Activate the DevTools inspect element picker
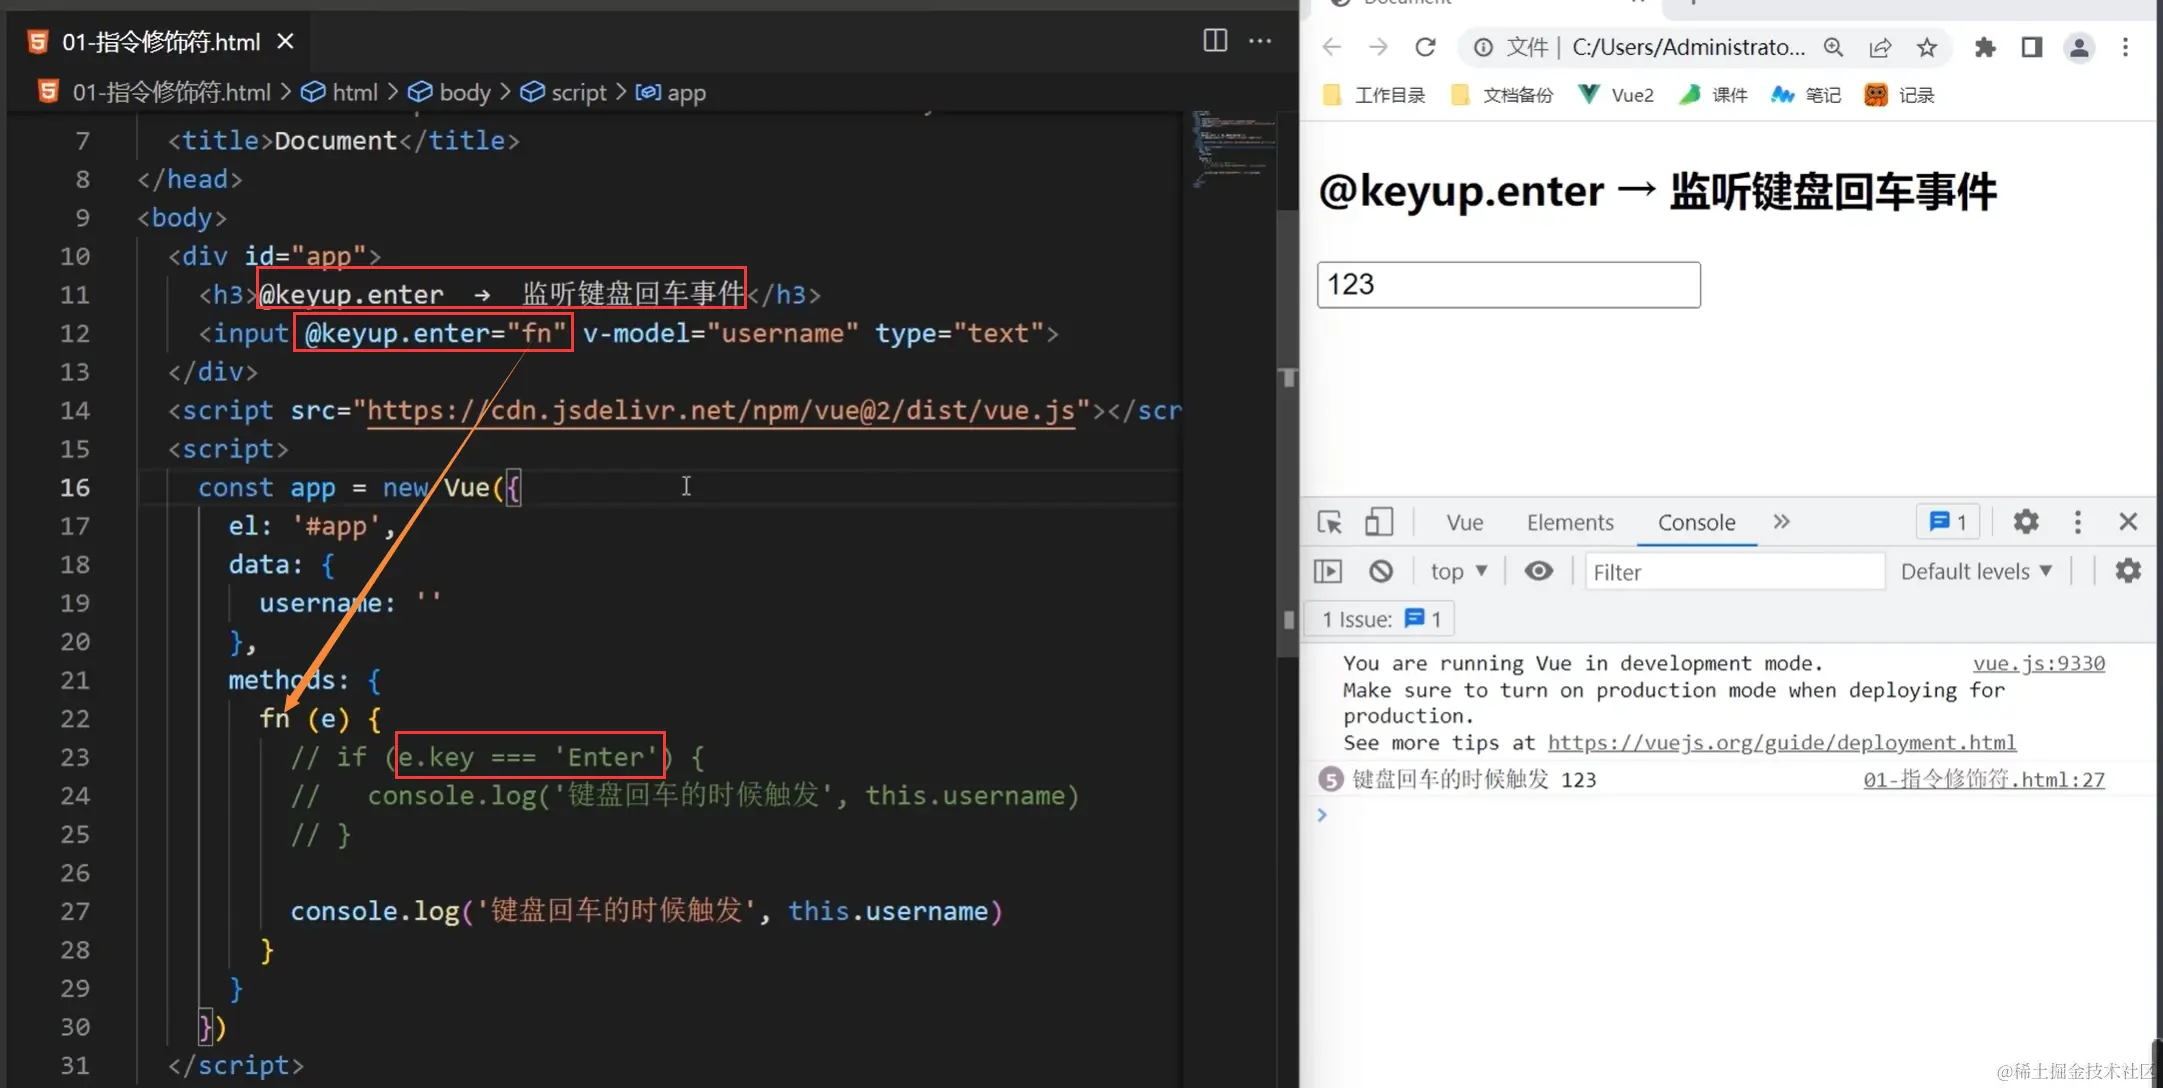 [1330, 522]
